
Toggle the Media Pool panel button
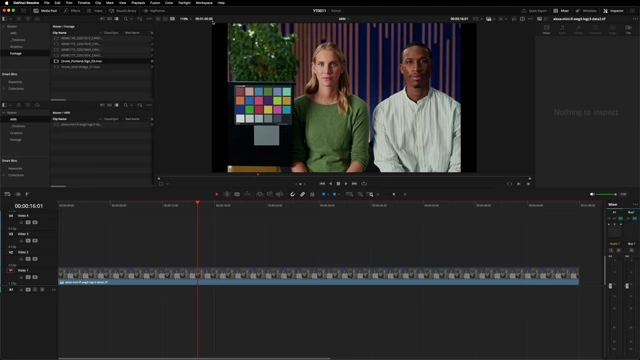[45, 11]
